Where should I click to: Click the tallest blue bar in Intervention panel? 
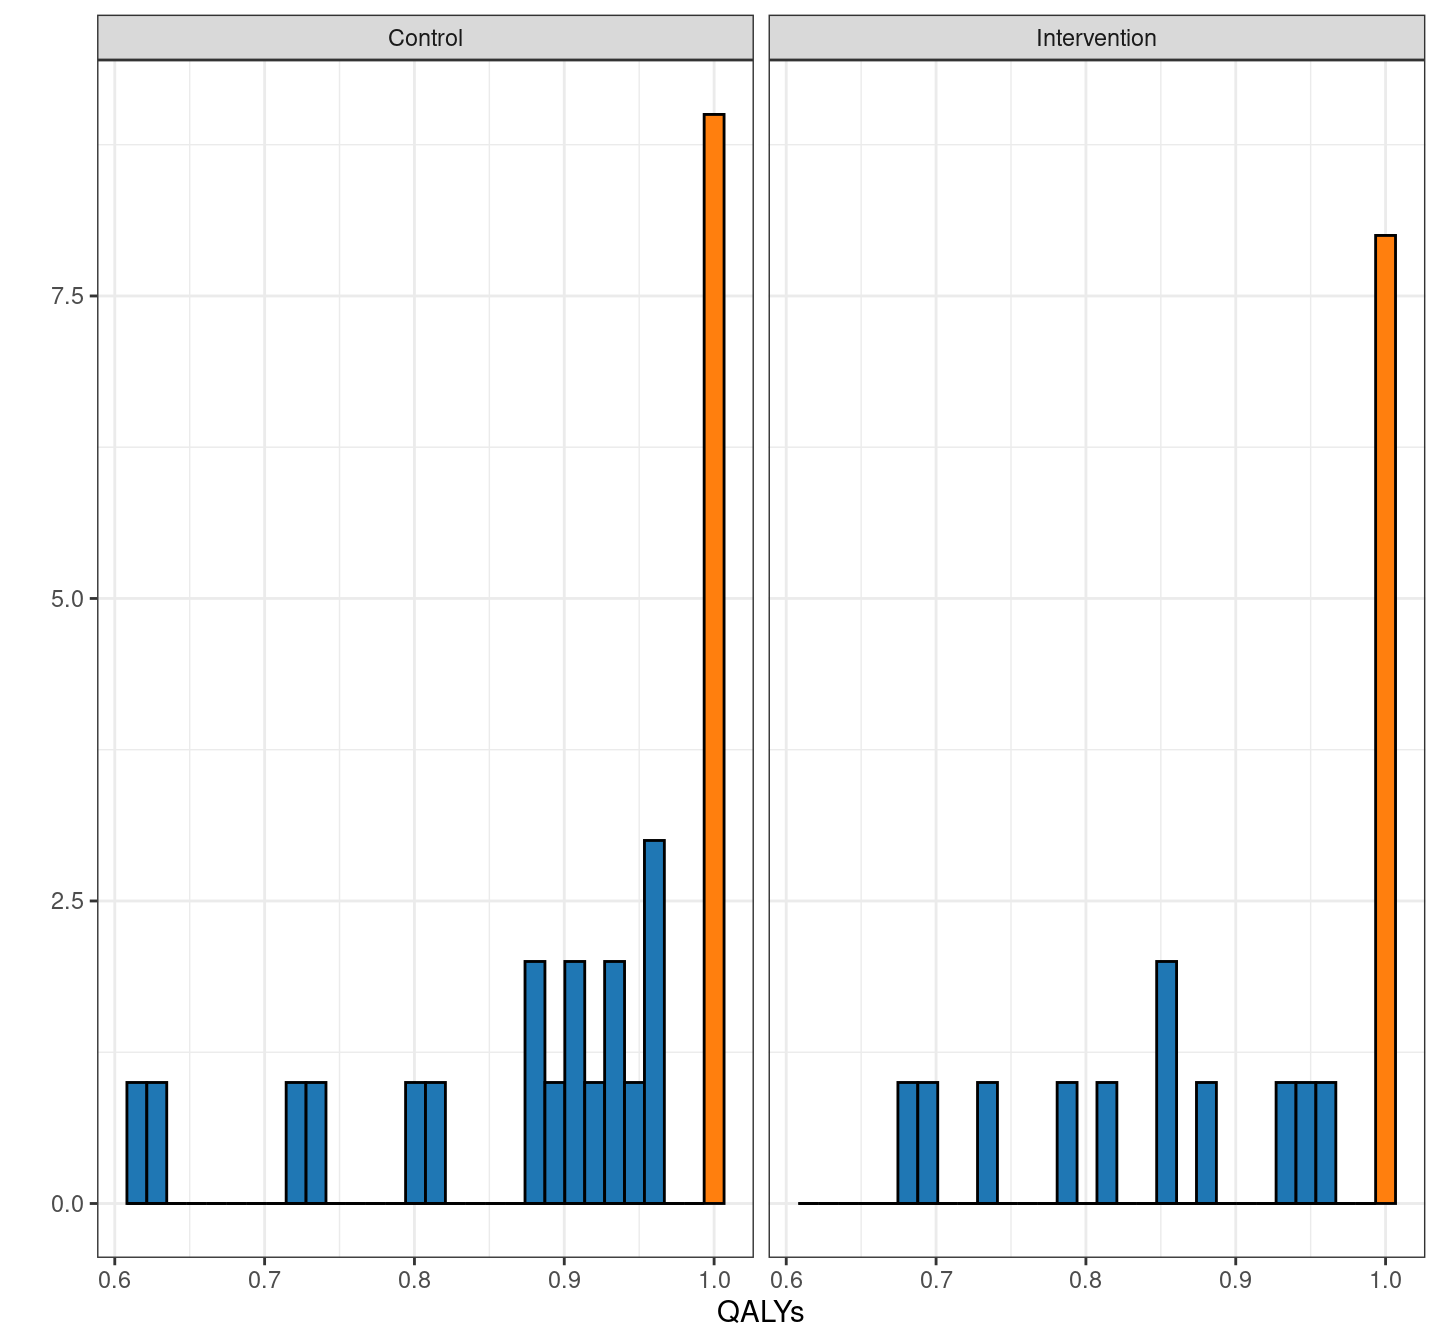1166,1082
